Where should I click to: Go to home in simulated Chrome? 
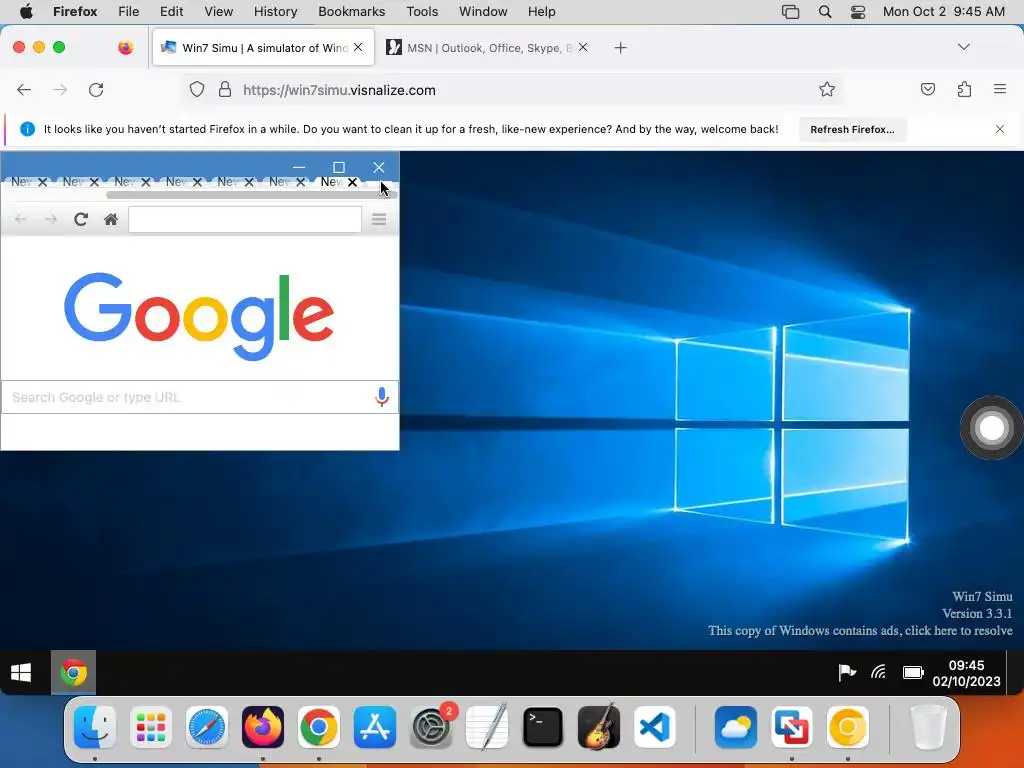click(x=111, y=219)
